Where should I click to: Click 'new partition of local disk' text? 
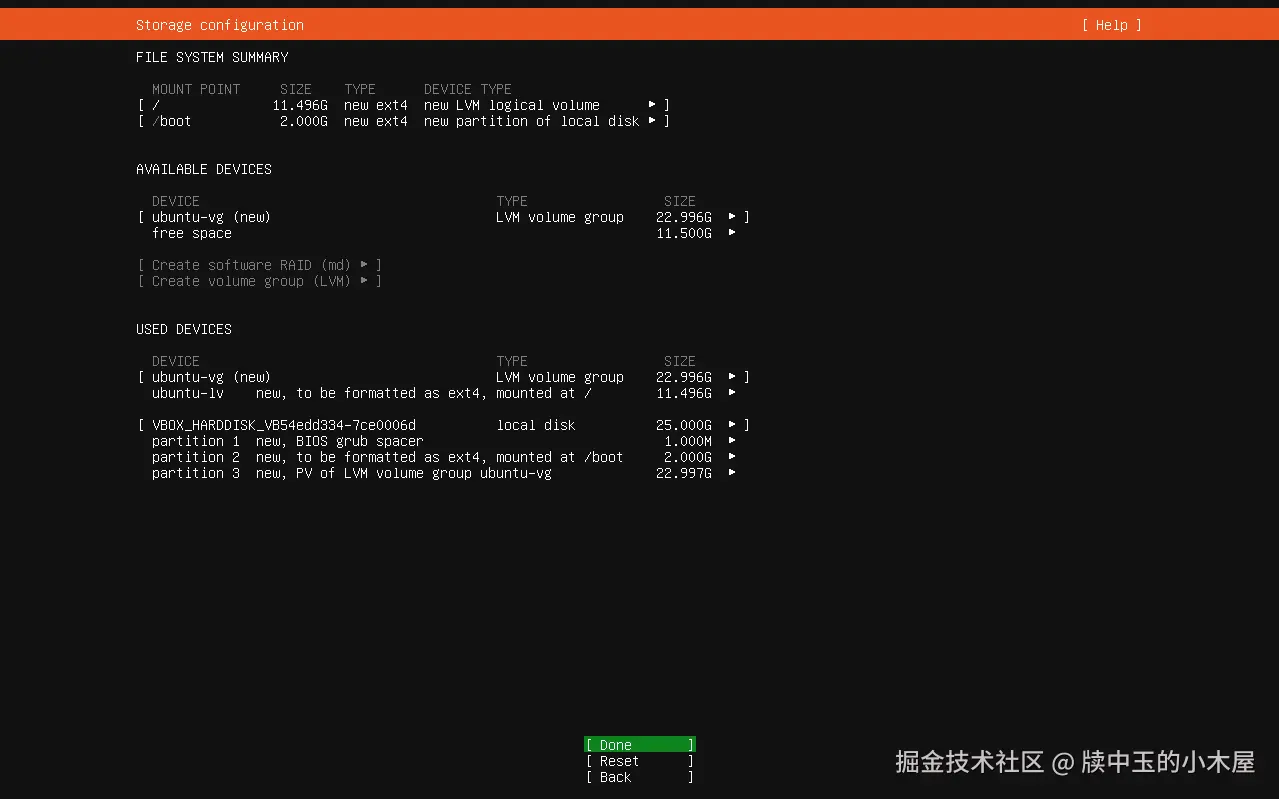pyautogui.click(x=532, y=121)
